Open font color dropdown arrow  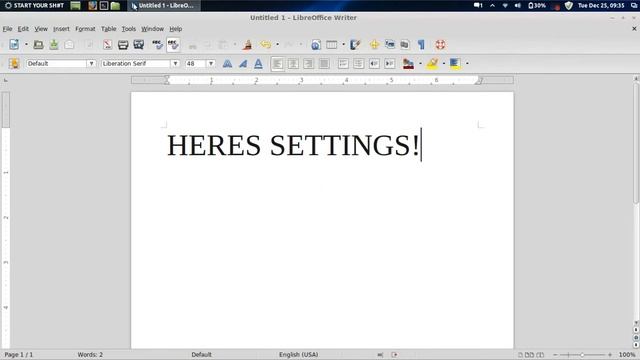click(420, 64)
